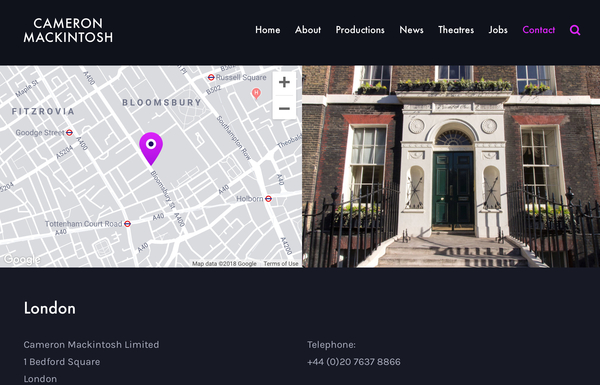This screenshot has width=600, height=385.
Task: Click the London heading
Action: [50, 308]
